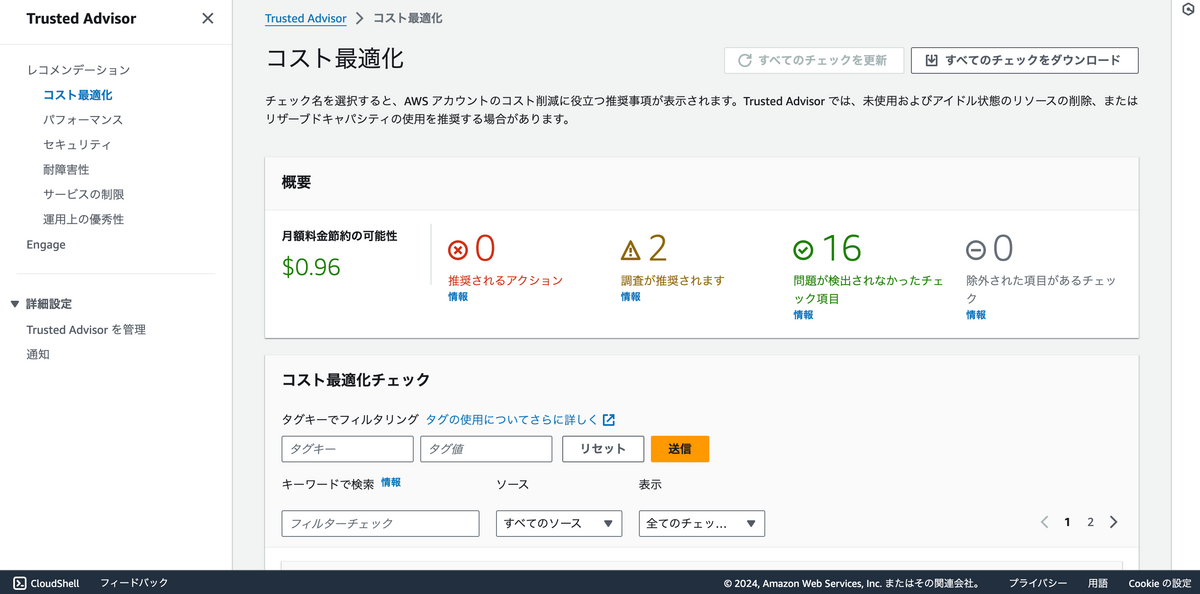The width and height of the screenshot is (1200, 594).
Task: Go to previous page with left pagination arrow
Action: pyautogui.click(x=1045, y=522)
